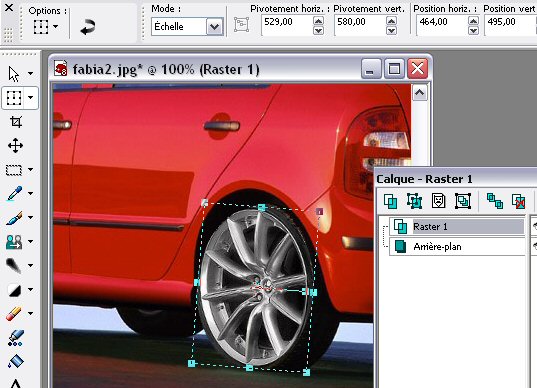Select the arrow pan tool
The height and width of the screenshot is (388, 537).
pyautogui.click(x=14, y=74)
